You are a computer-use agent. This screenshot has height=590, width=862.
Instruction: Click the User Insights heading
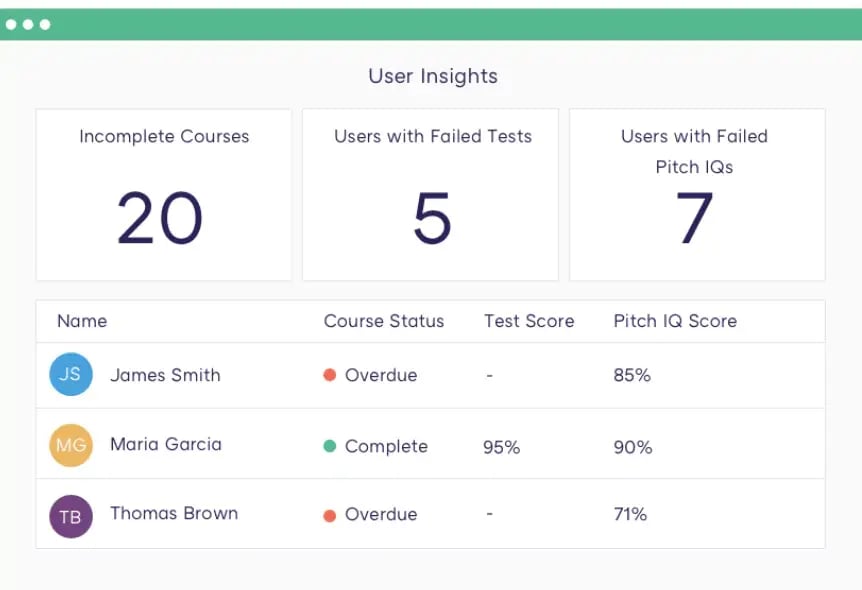point(432,76)
